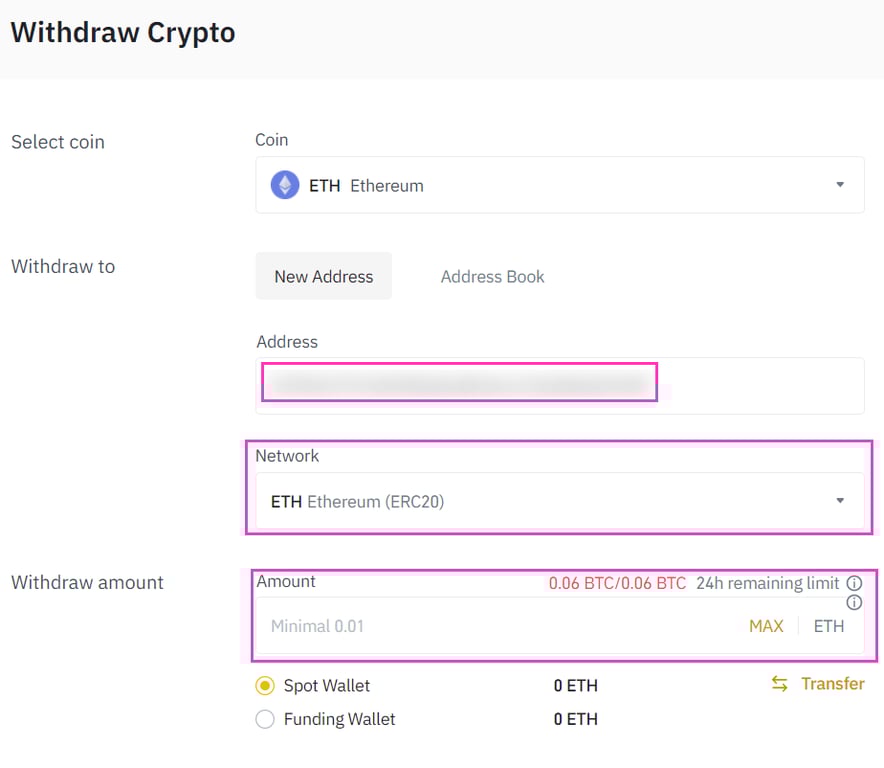The image size is (884, 768).
Task: Click the ETH unit label in Amount field
Action: tap(829, 626)
